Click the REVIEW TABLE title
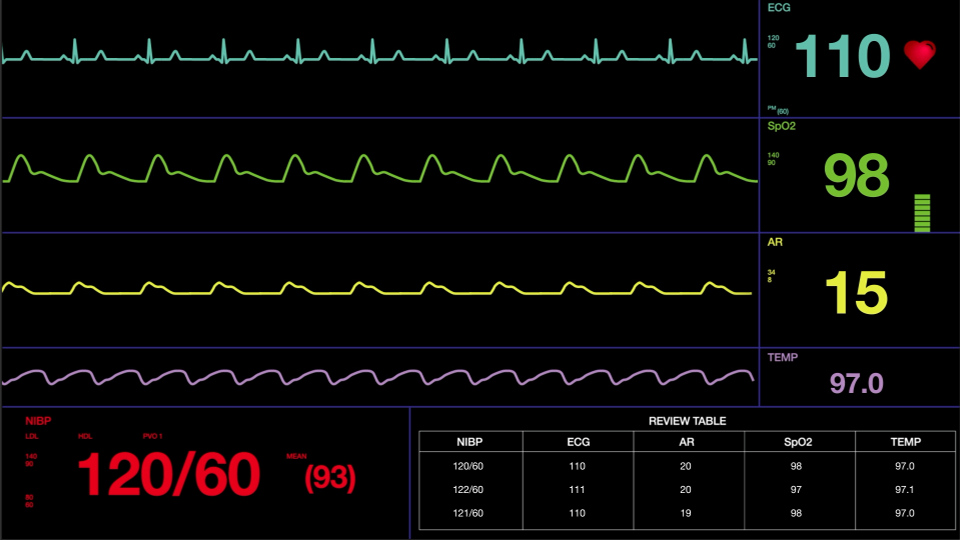 pyautogui.click(x=687, y=421)
